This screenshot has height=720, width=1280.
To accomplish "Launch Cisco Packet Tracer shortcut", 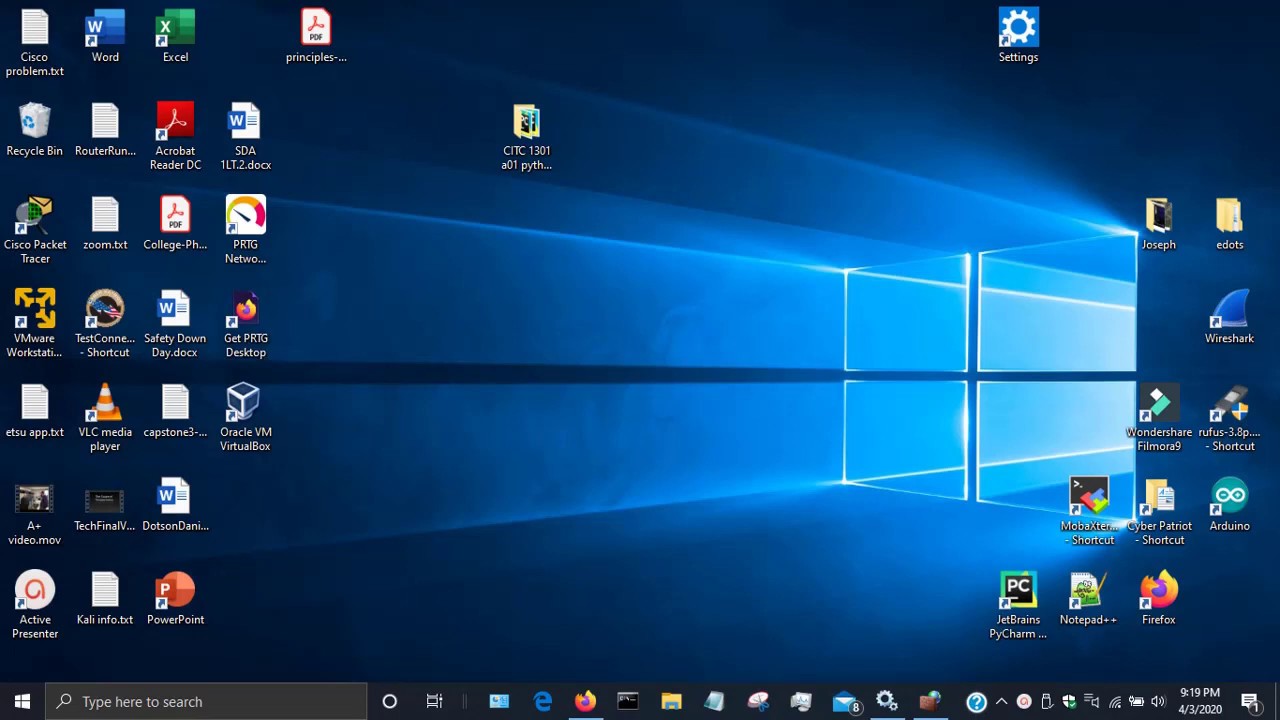I will pos(35,231).
